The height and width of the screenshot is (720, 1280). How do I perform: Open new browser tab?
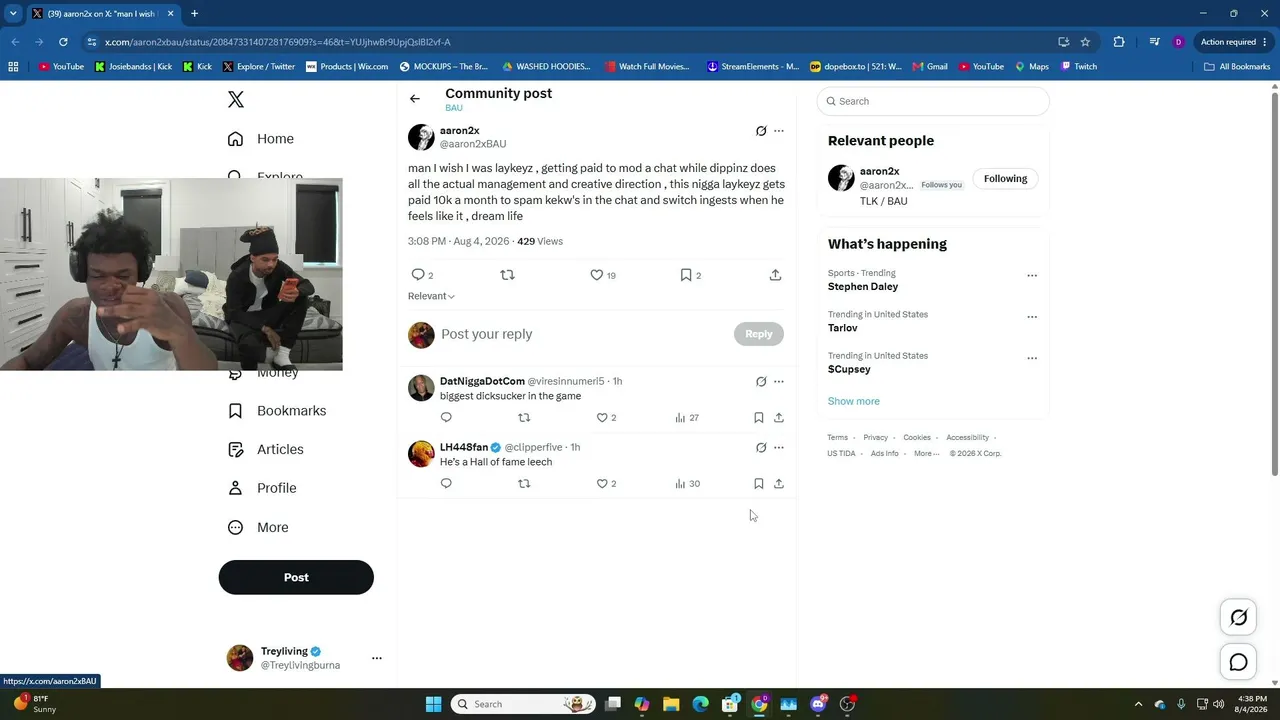pyautogui.click(x=194, y=13)
